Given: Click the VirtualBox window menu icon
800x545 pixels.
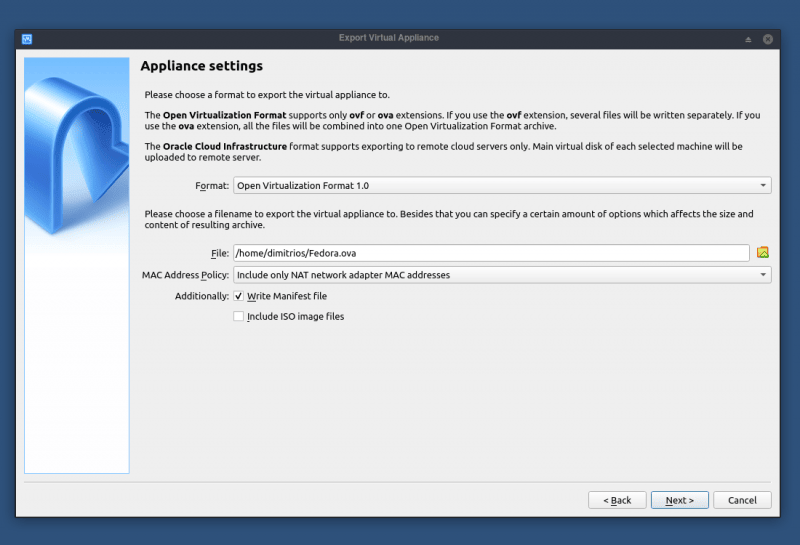Looking at the screenshot, I should coord(27,39).
